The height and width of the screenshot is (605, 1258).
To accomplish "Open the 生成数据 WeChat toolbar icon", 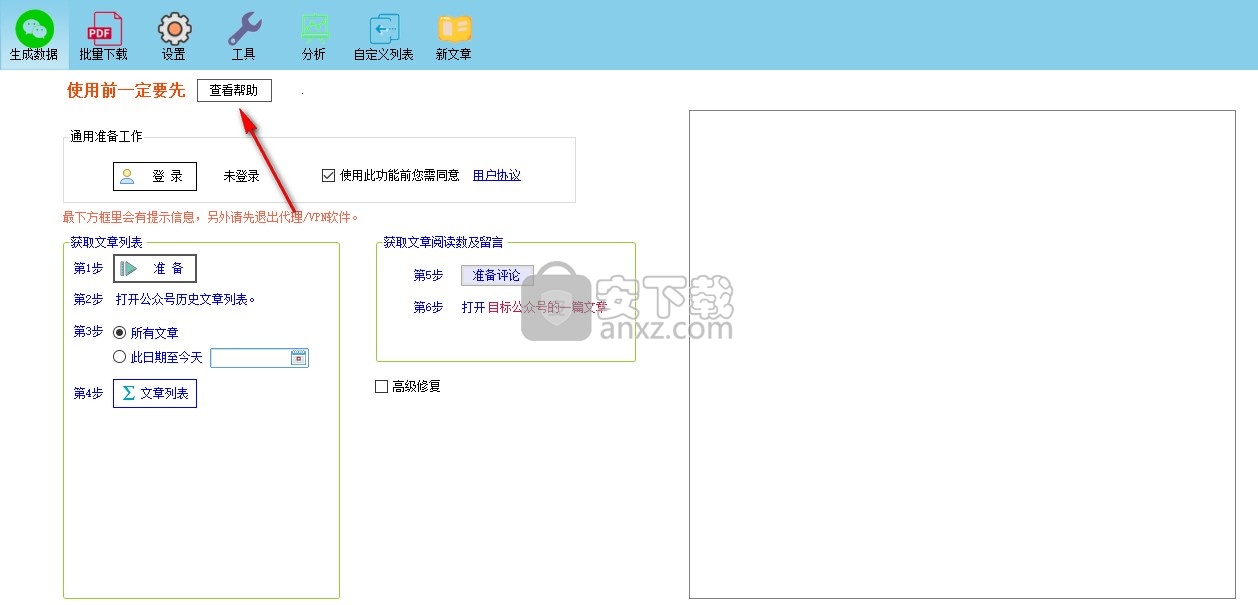I will pos(34,36).
